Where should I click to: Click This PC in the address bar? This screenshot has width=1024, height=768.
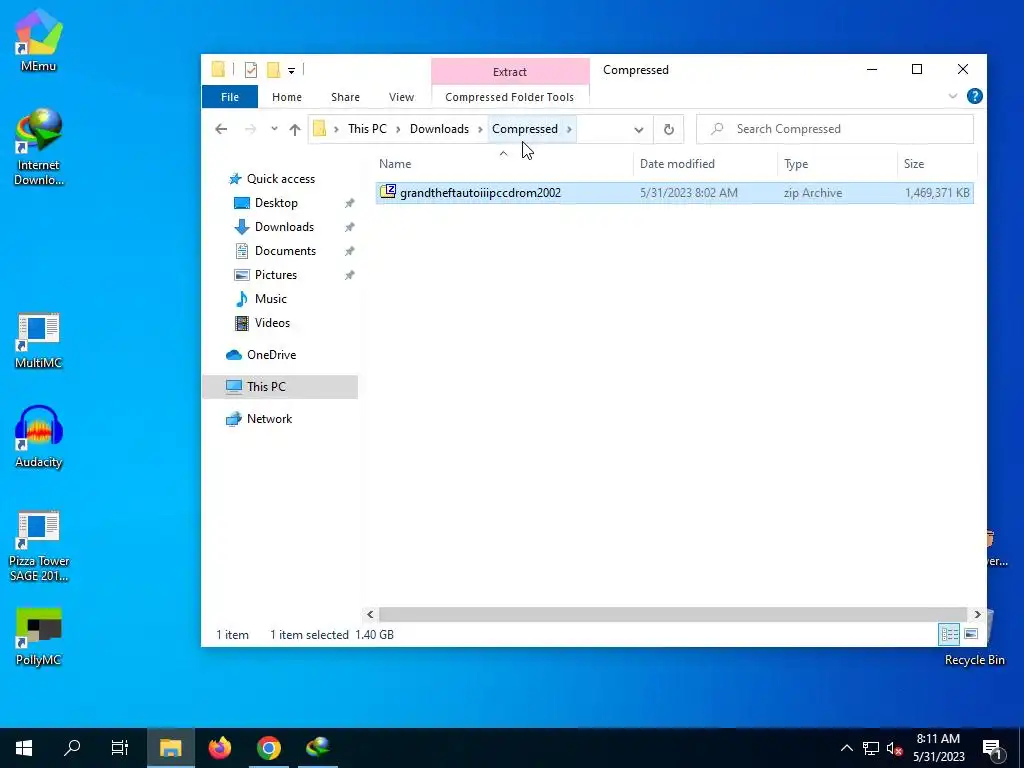coord(367,129)
